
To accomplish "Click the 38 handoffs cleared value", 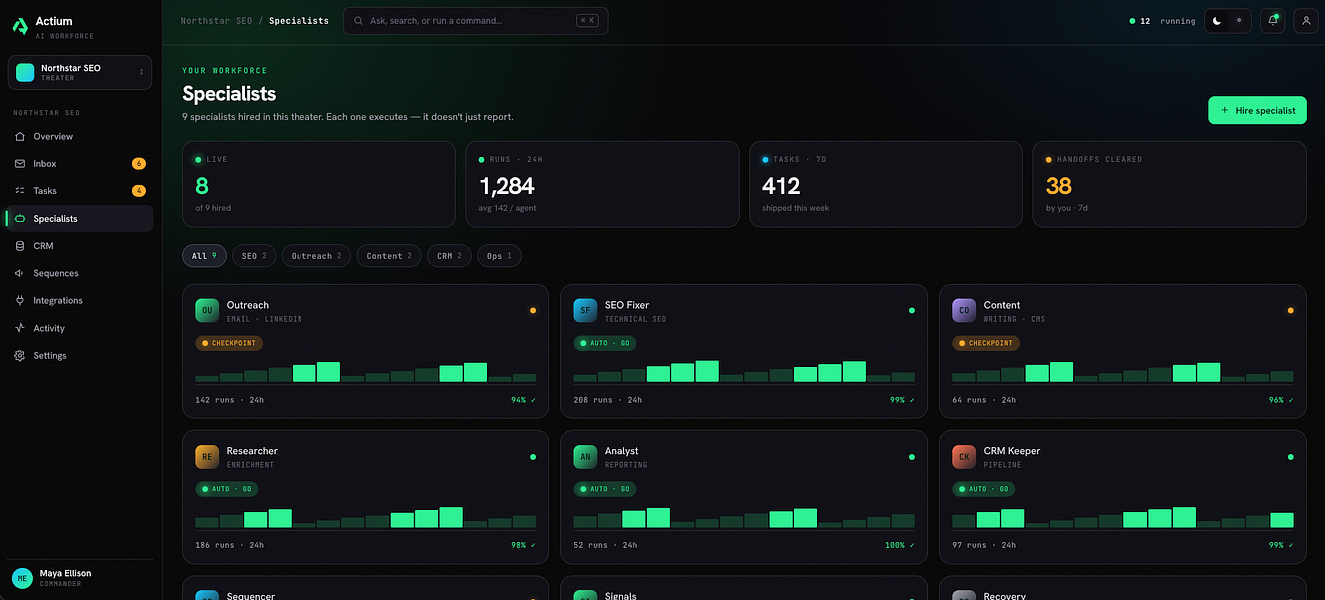I will point(1059,186).
